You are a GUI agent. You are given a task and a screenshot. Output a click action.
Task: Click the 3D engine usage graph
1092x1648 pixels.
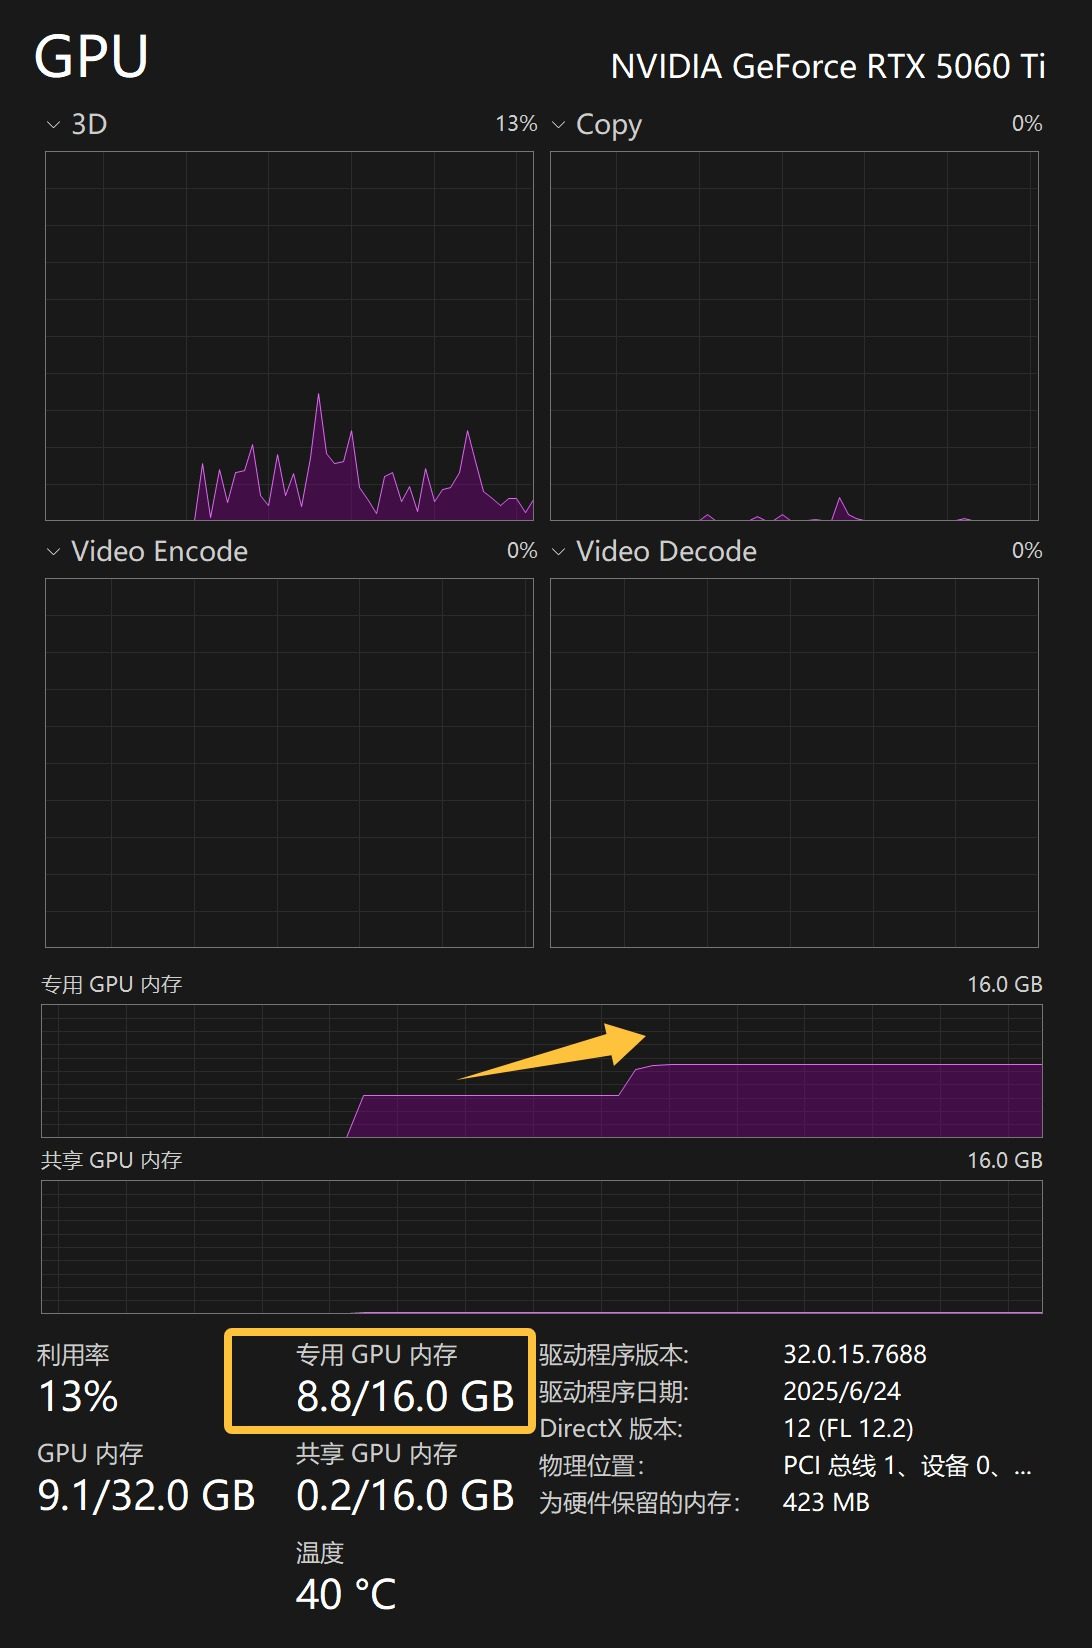289,336
